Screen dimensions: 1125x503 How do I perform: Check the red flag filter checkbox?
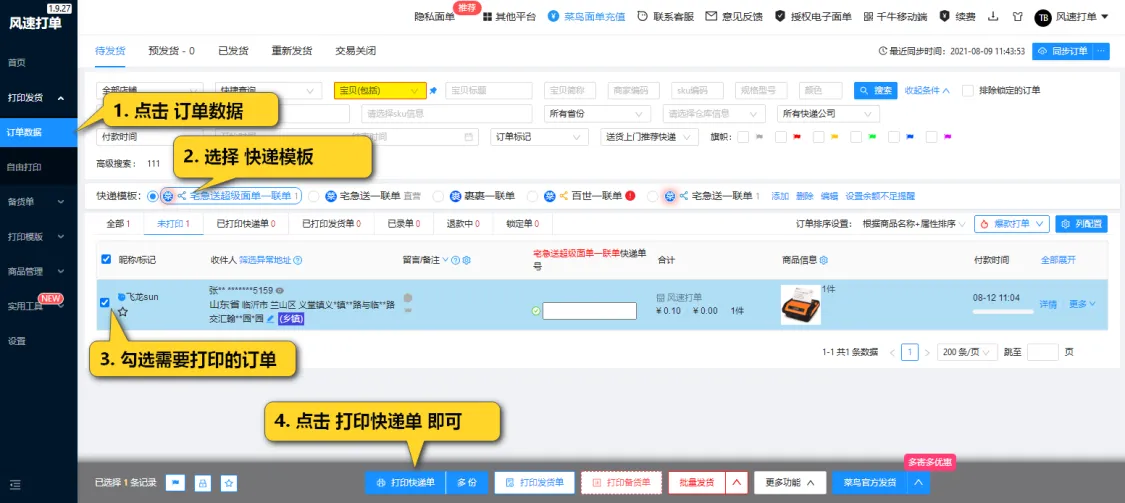click(781, 136)
